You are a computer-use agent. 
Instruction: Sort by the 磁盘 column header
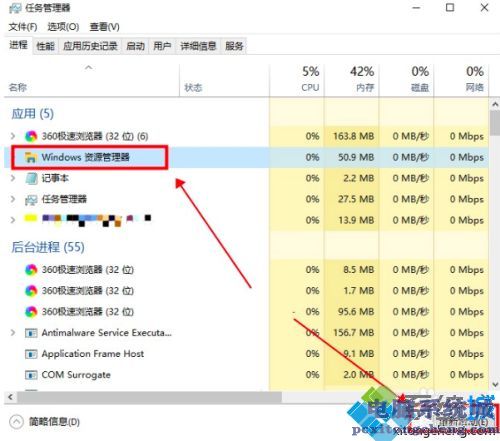pyautogui.click(x=406, y=81)
